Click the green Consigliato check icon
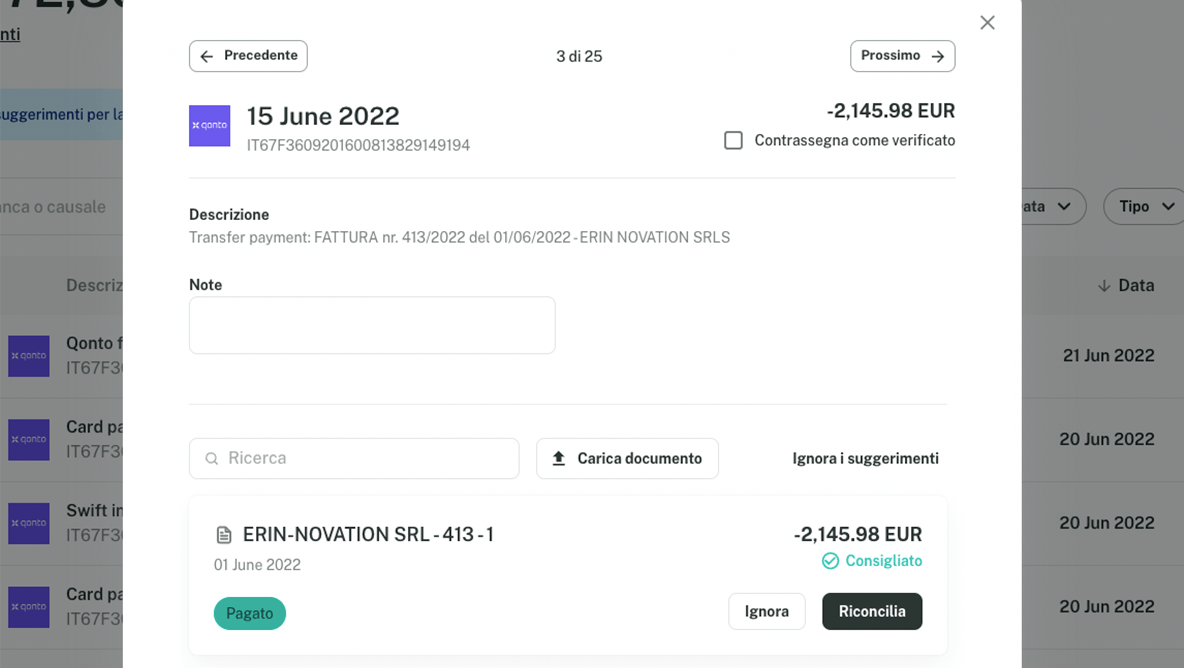Viewport: 1184px width, 668px height. click(x=830, y=561)
